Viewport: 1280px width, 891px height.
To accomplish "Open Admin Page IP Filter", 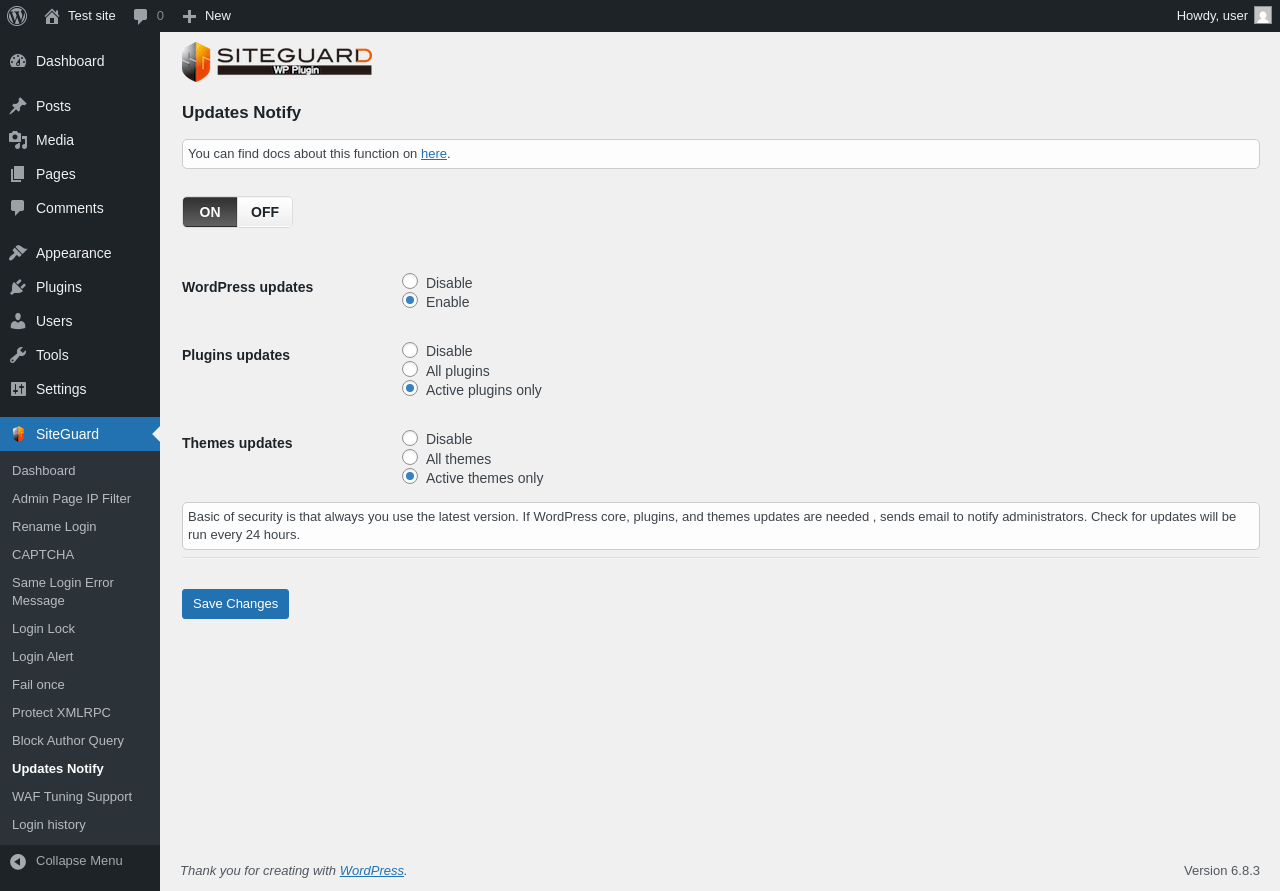I will (x=80, y=499).
